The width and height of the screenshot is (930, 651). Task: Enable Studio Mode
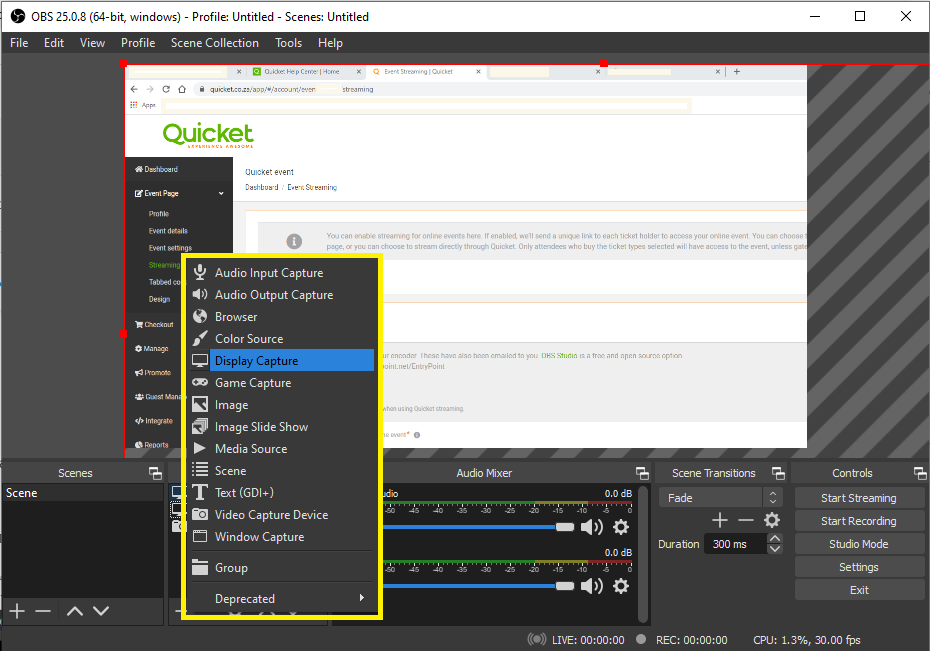click(x=858, y=544)
